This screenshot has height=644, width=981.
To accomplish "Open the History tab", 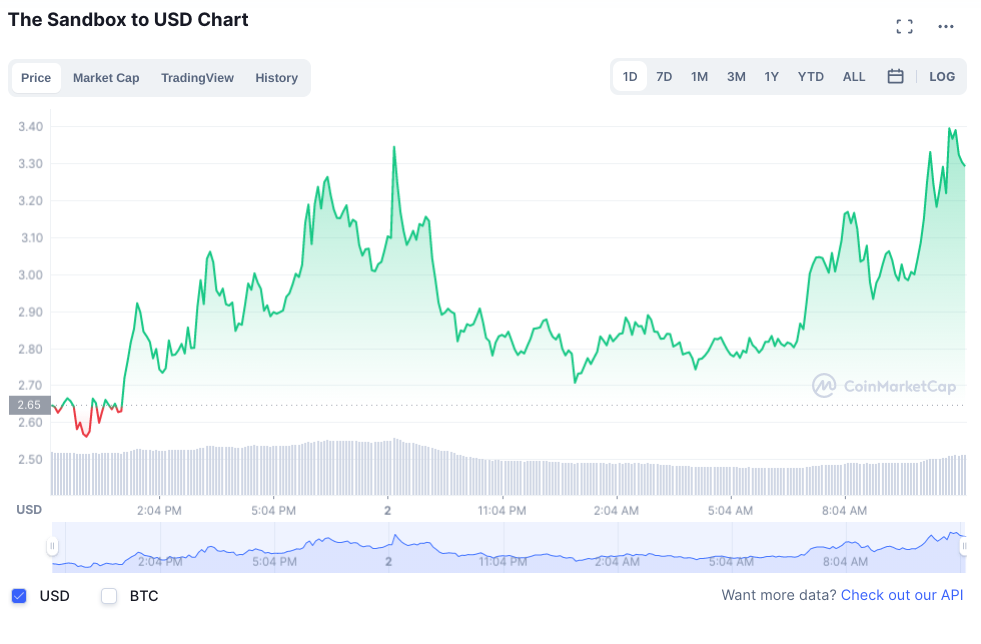I will [x=276, y=78].
